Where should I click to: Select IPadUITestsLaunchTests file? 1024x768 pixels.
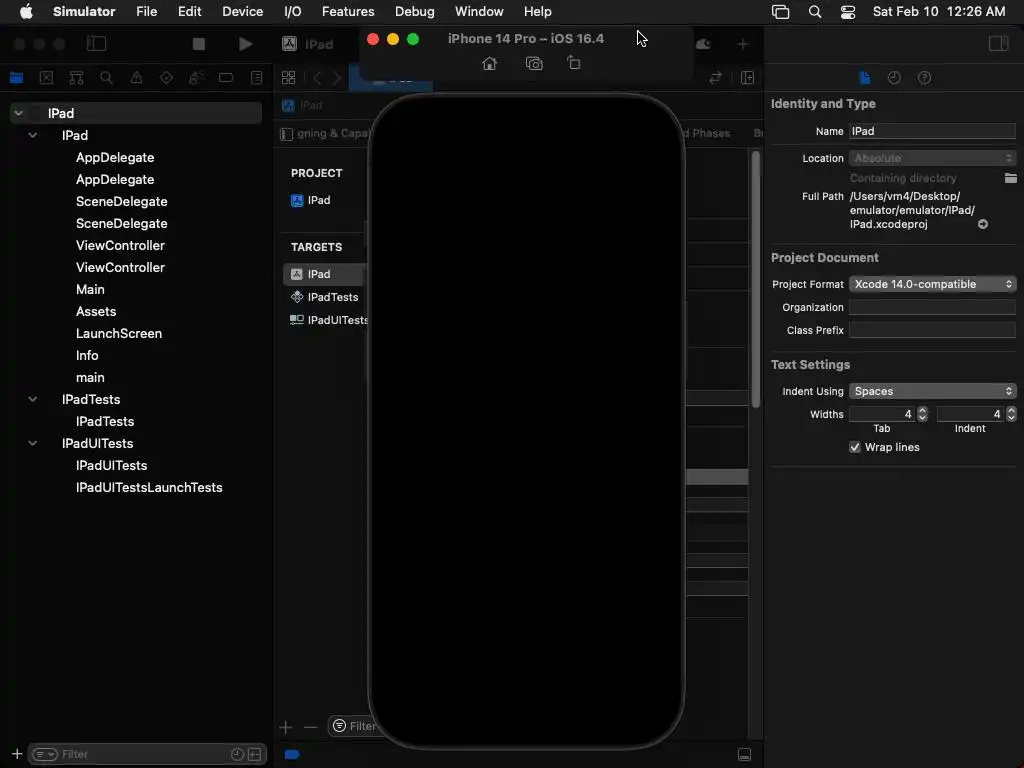(x=149, y=487)
